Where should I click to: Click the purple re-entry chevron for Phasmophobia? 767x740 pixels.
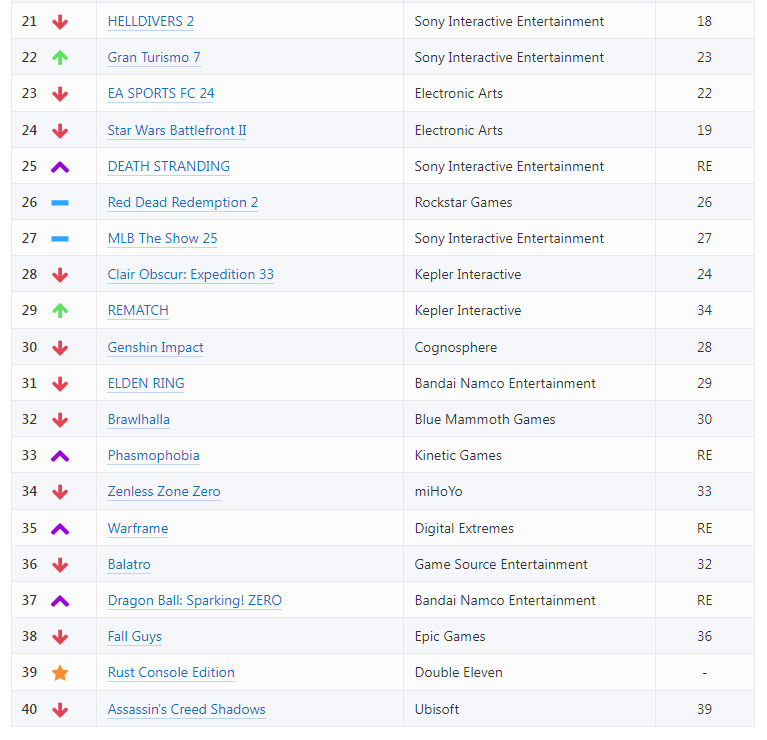60,456
